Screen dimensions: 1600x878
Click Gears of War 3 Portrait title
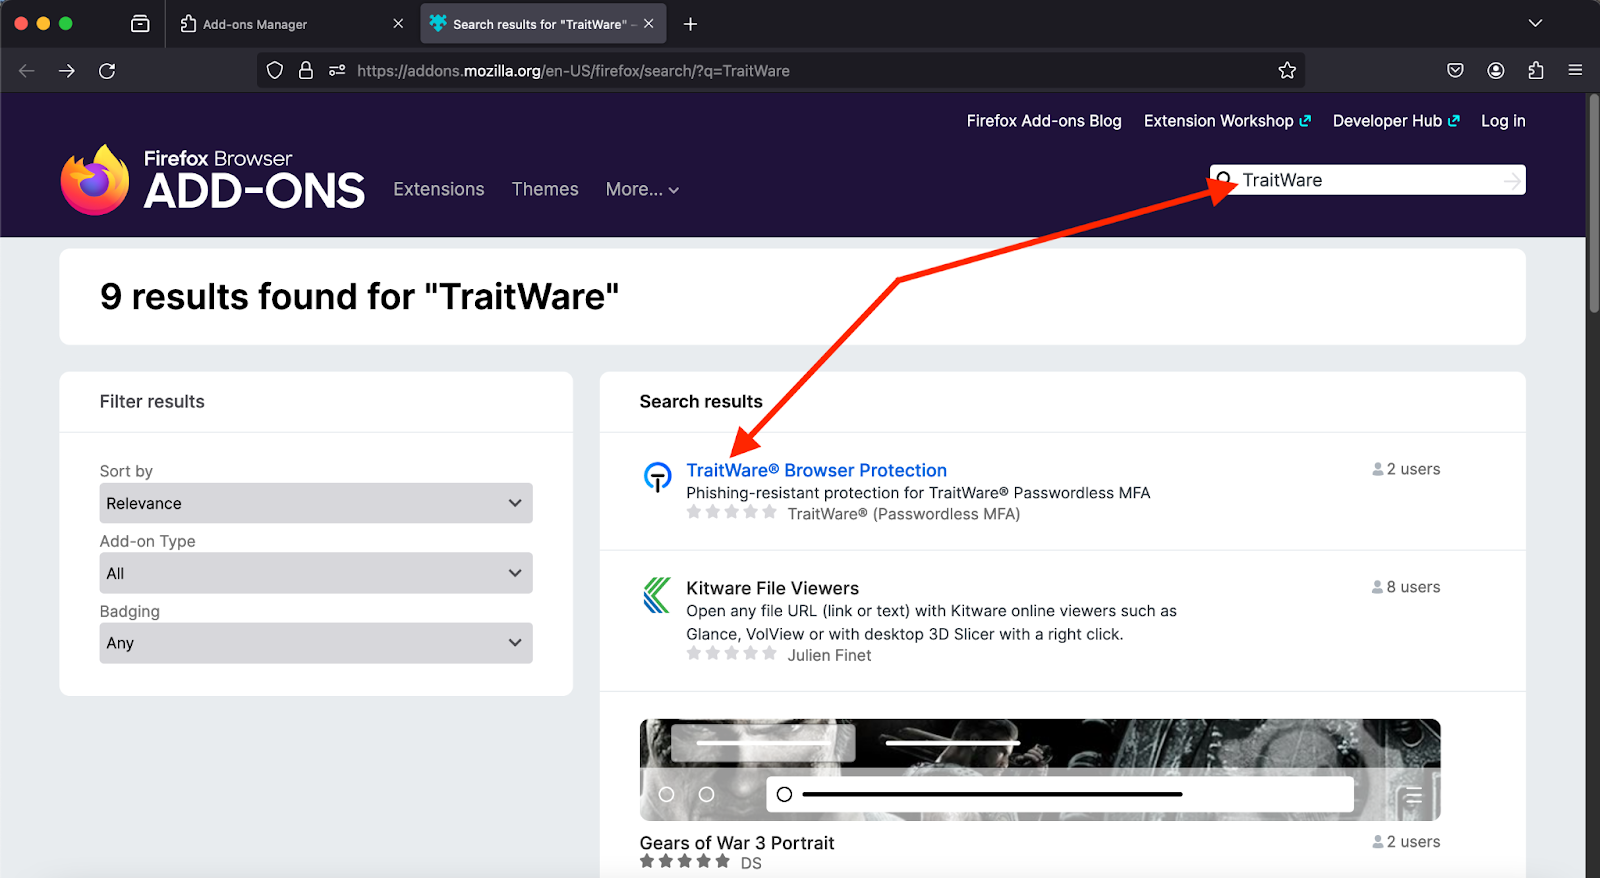(x=737, y=843)
